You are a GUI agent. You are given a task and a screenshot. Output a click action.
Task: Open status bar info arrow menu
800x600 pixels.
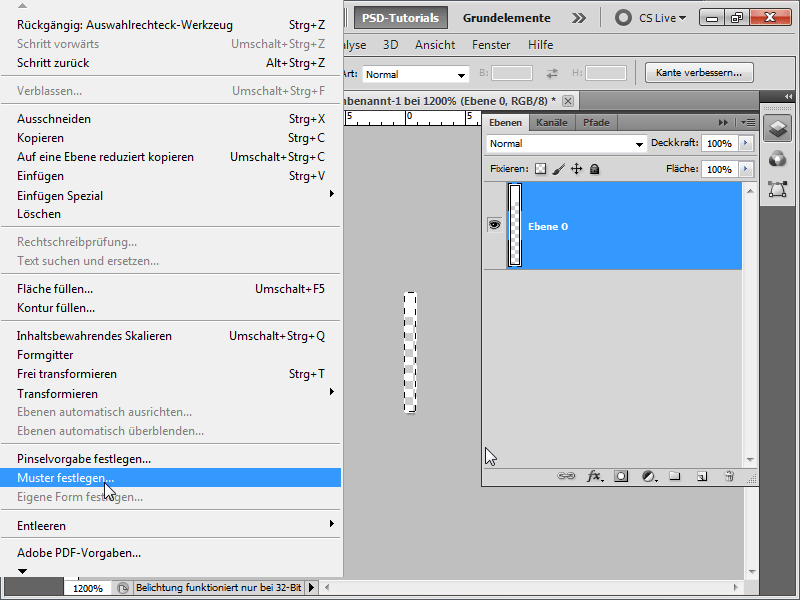(311, 588)
